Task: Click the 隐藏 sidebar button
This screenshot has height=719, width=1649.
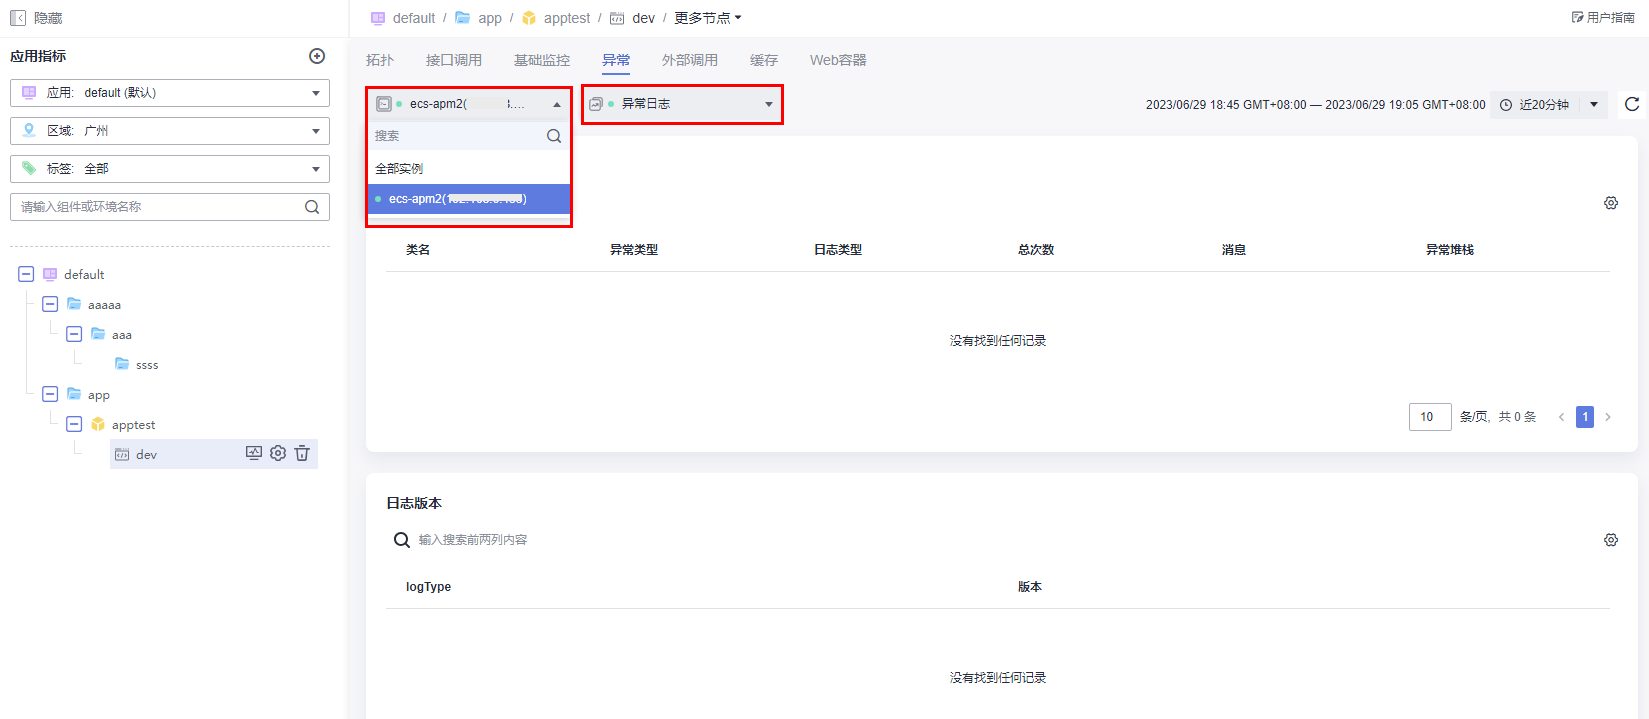Action: [36, 18]
